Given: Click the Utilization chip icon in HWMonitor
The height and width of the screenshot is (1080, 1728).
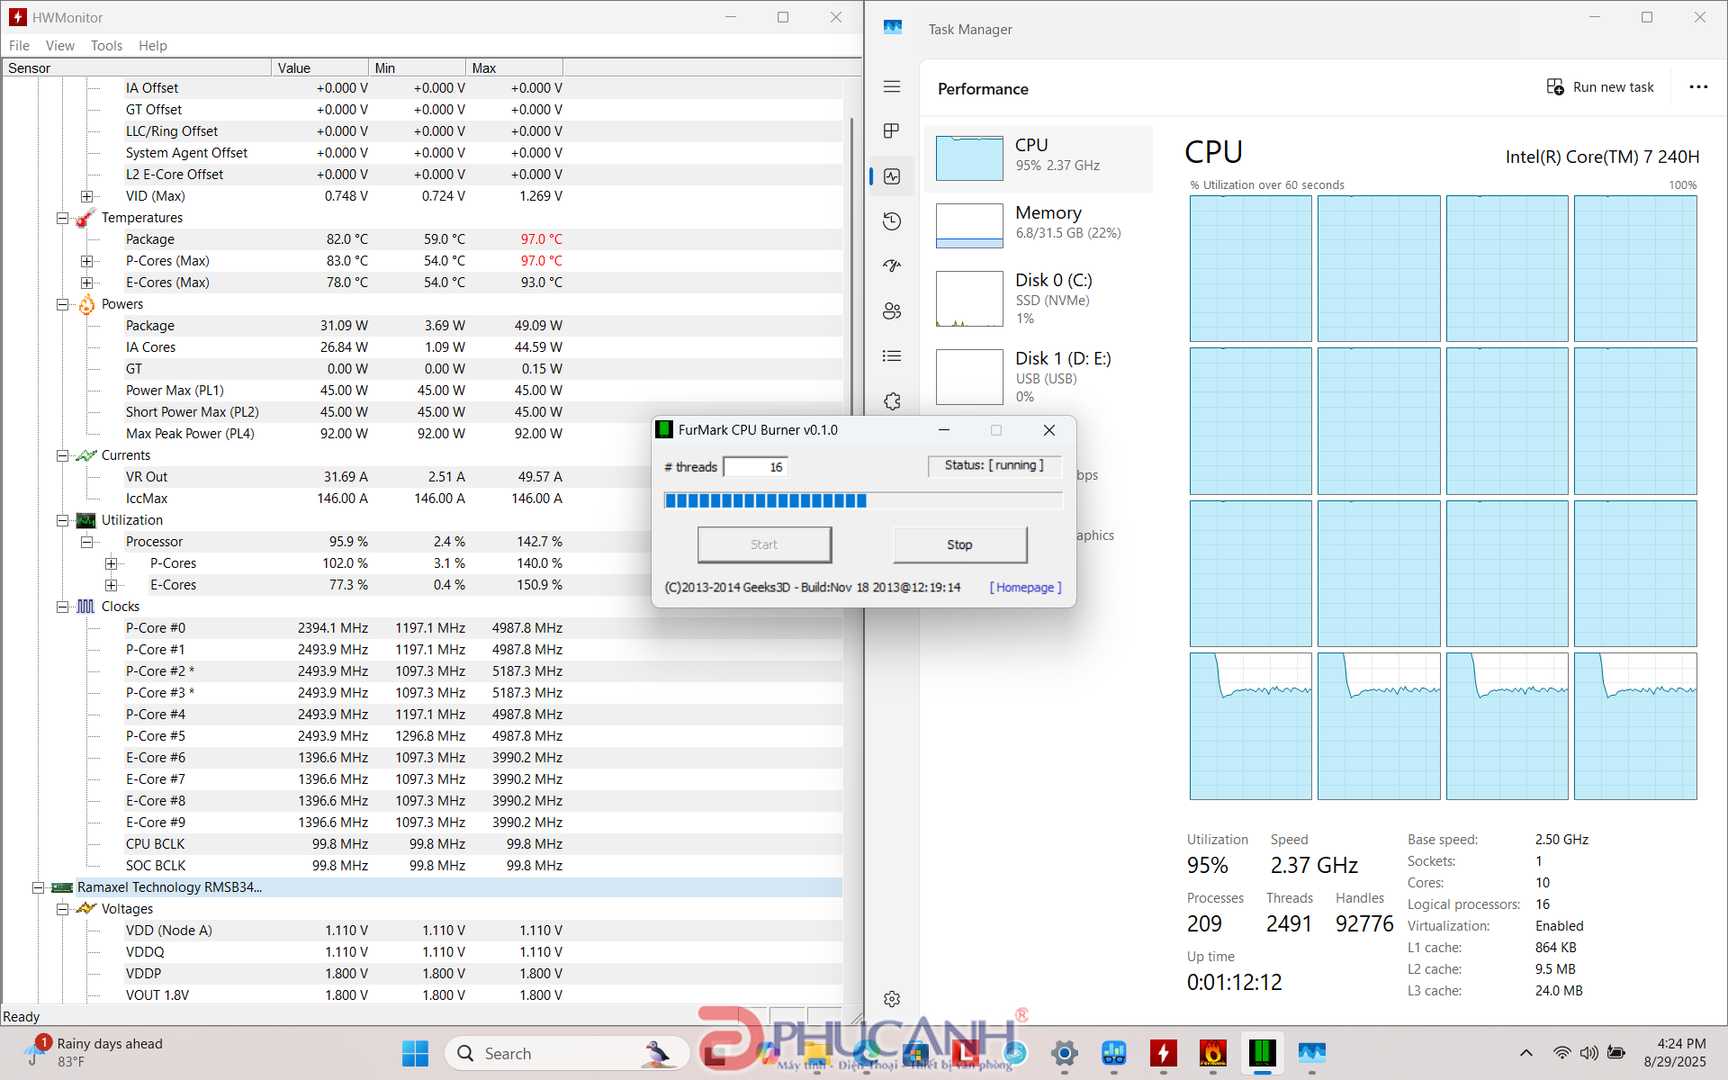Looking at the screenshot, I should [x=86, y=520].
